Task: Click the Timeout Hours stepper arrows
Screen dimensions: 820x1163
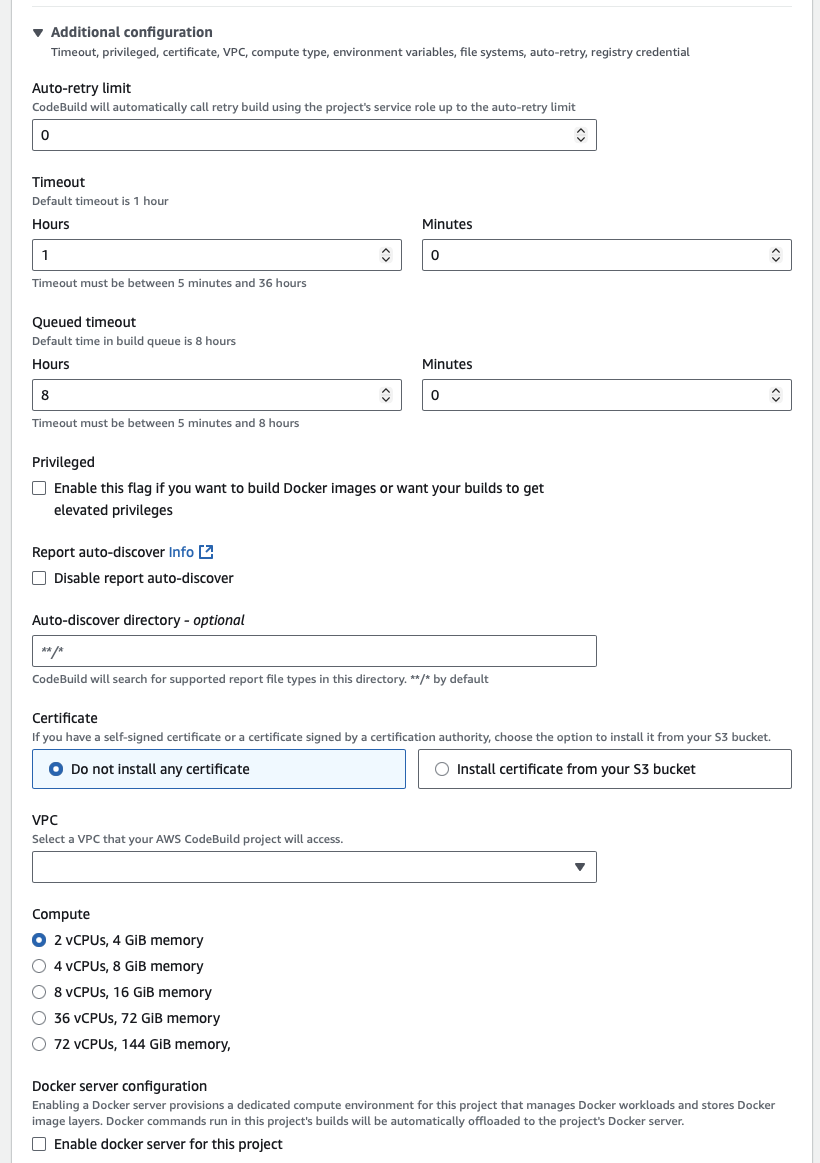Action: pos(386,255)
